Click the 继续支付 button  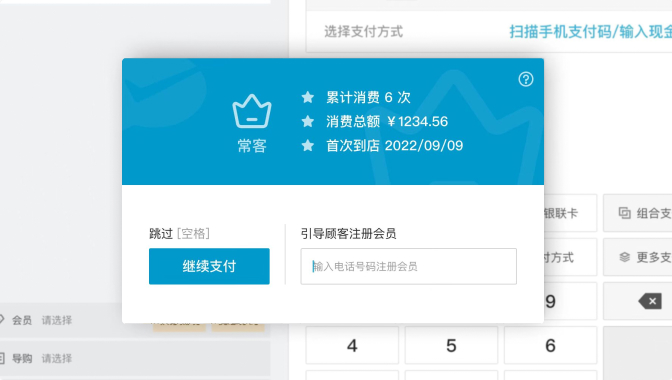pos(209,266)
